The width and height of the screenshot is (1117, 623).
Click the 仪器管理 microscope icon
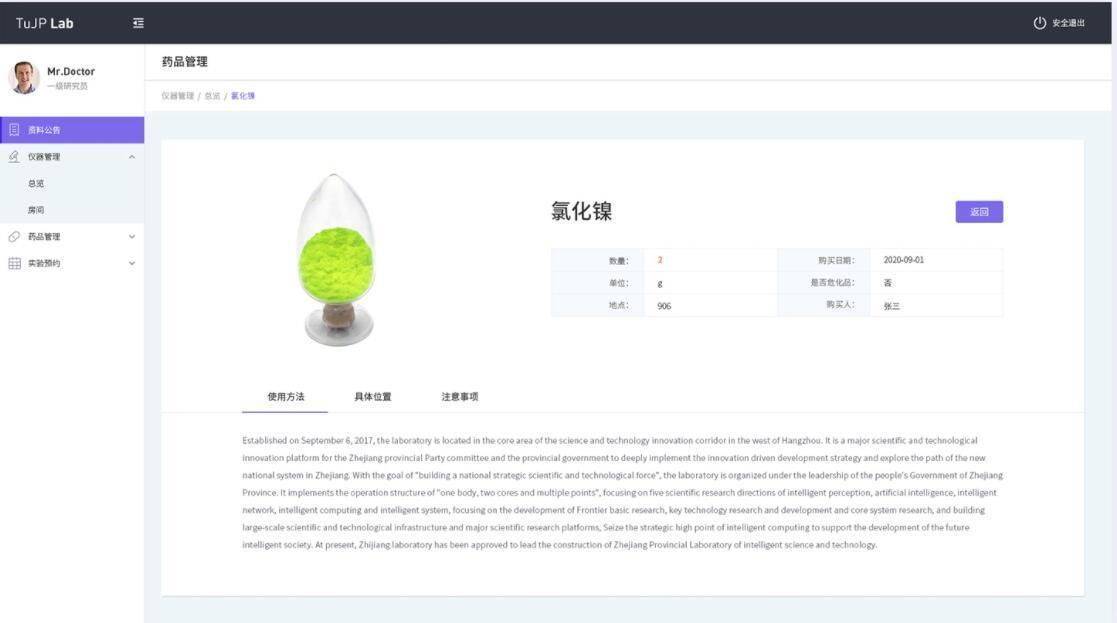pyautogui.click(x=14, y=157)
